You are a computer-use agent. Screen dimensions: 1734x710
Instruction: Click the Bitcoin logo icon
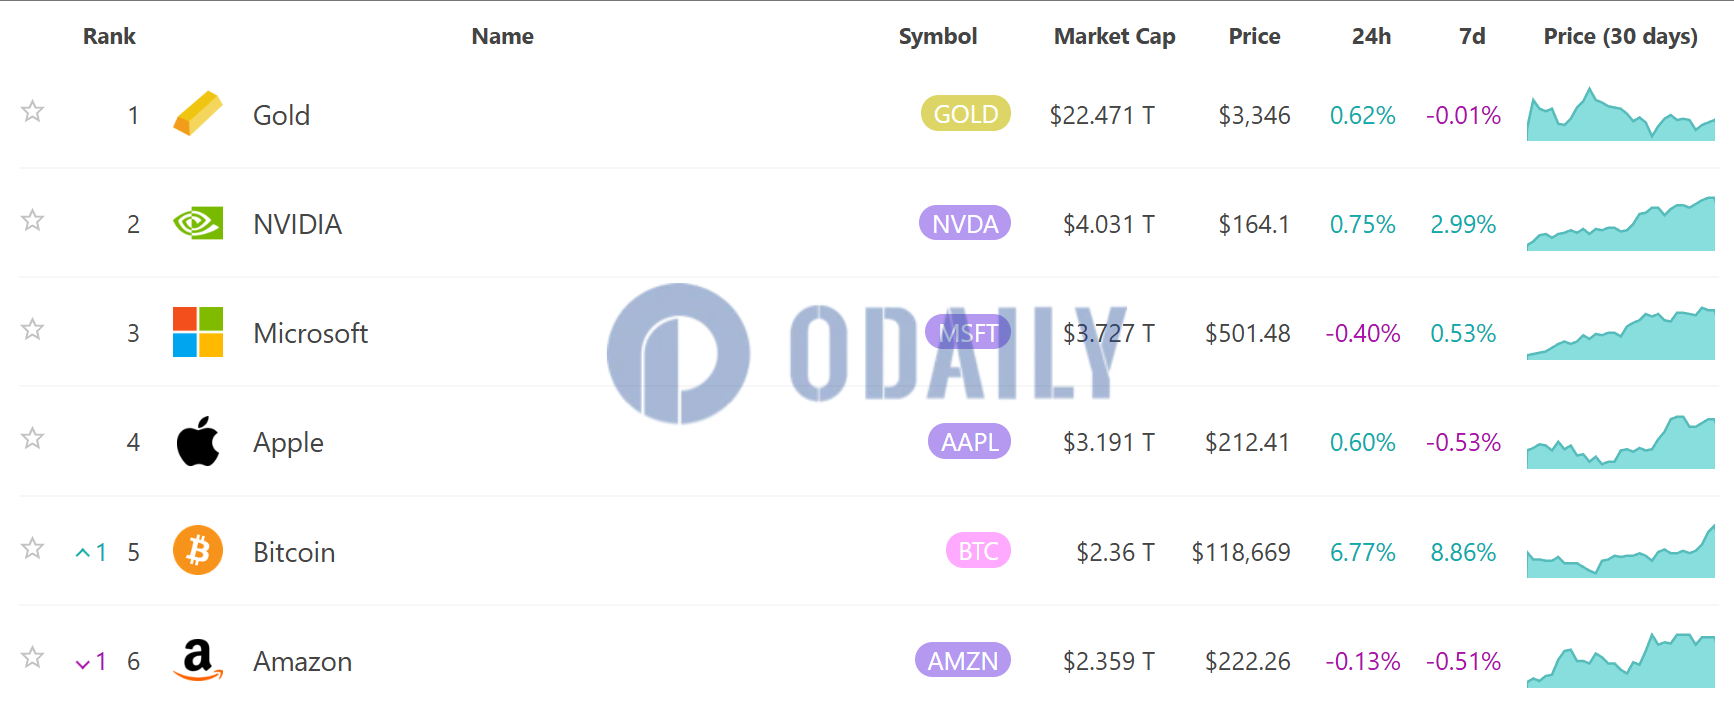tap(198, 550)
